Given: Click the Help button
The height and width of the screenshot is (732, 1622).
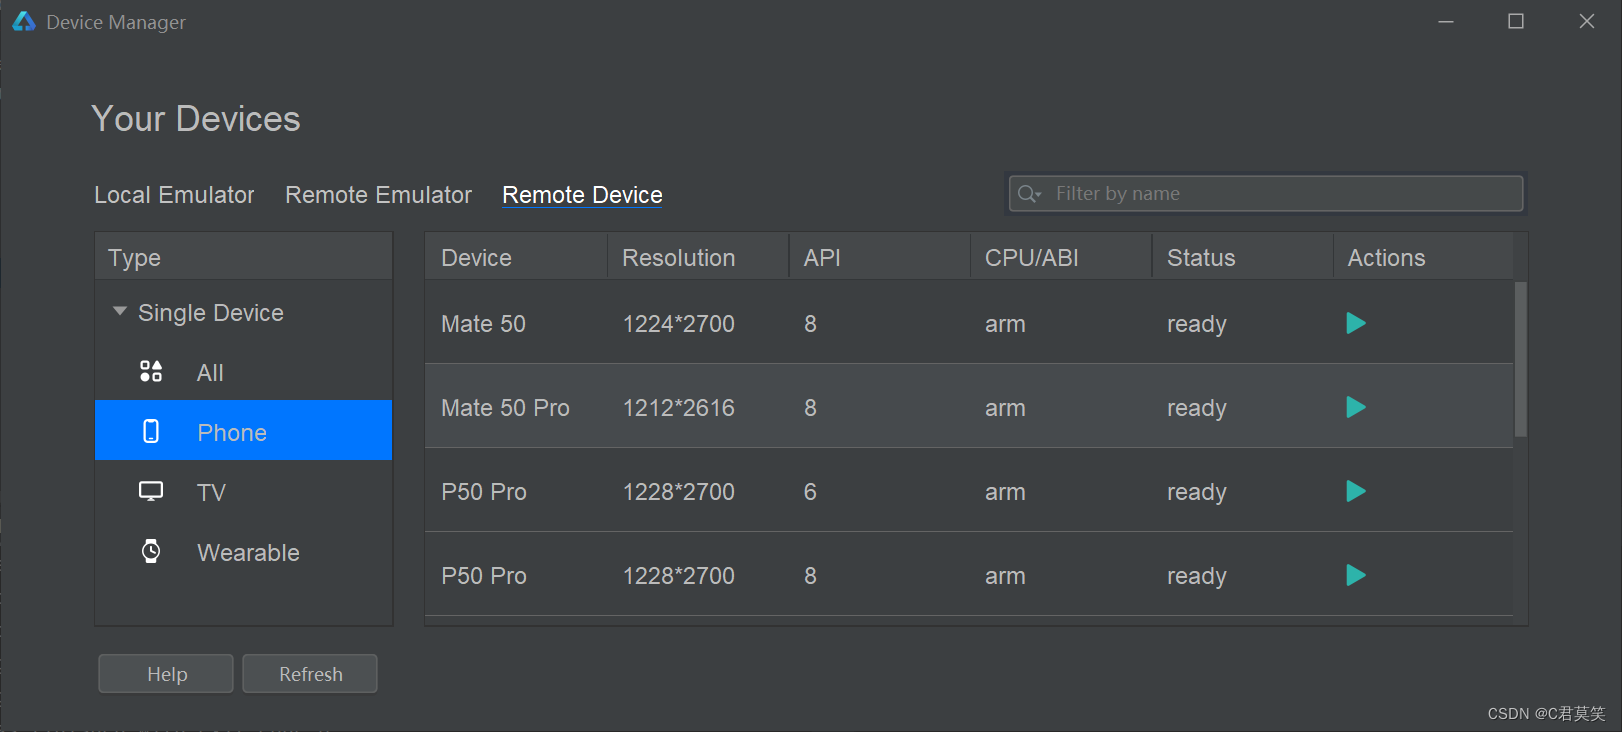Looking at the screenshot, I should coord(166,674).
